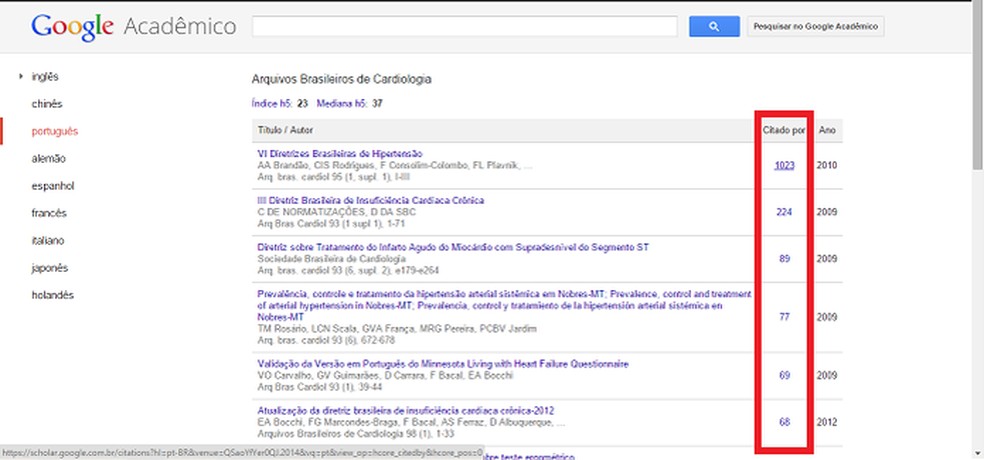Select italiano language category
Viewport: 984px width, 460px height.
(x=49, y=241)
